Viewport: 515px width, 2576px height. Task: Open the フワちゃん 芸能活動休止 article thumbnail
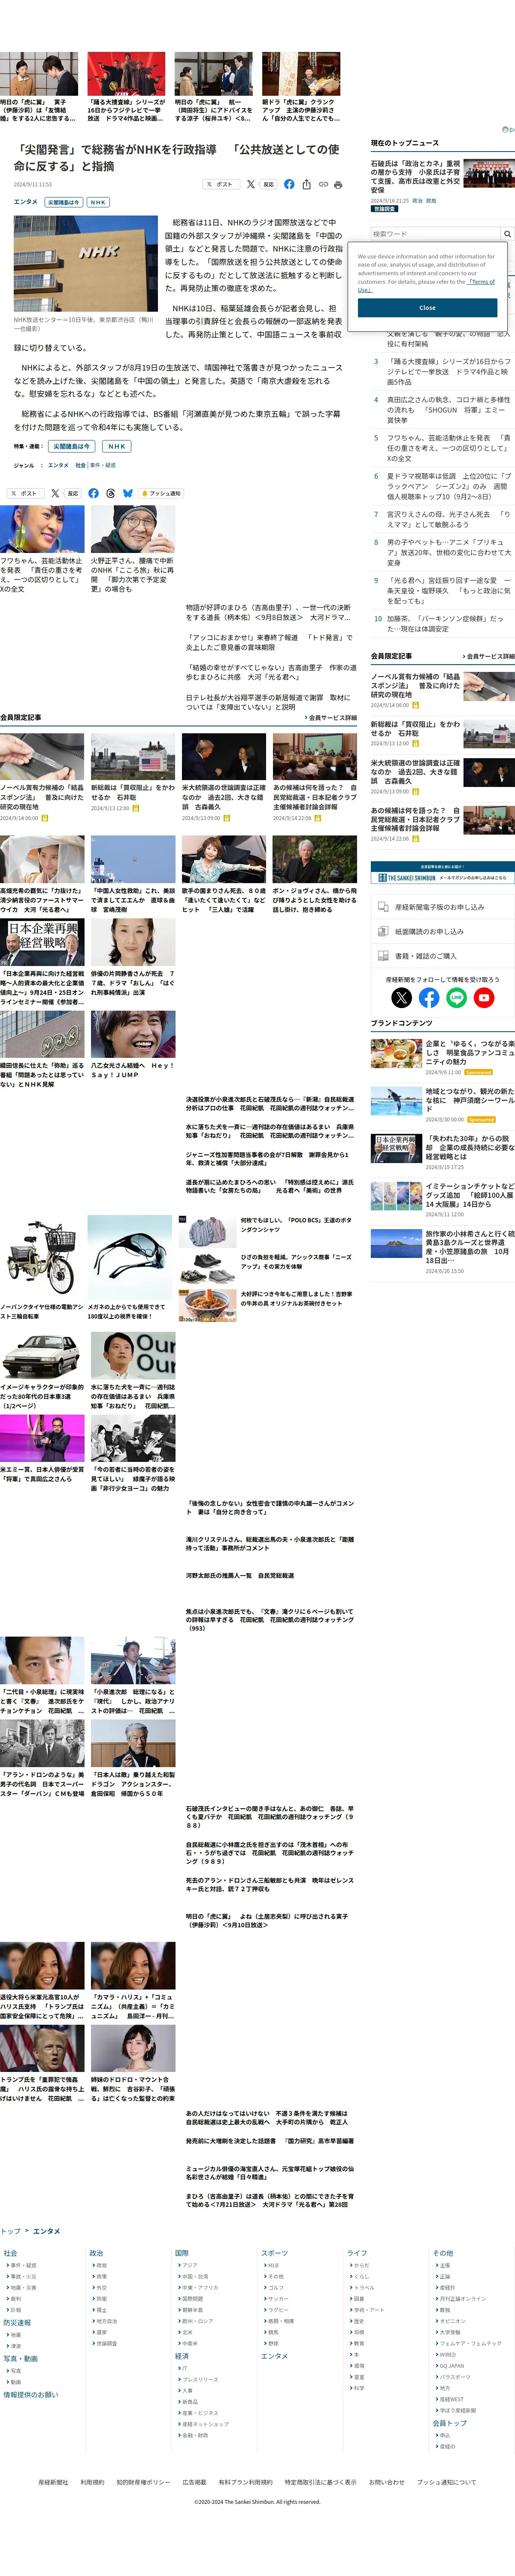tap(42, 529)
